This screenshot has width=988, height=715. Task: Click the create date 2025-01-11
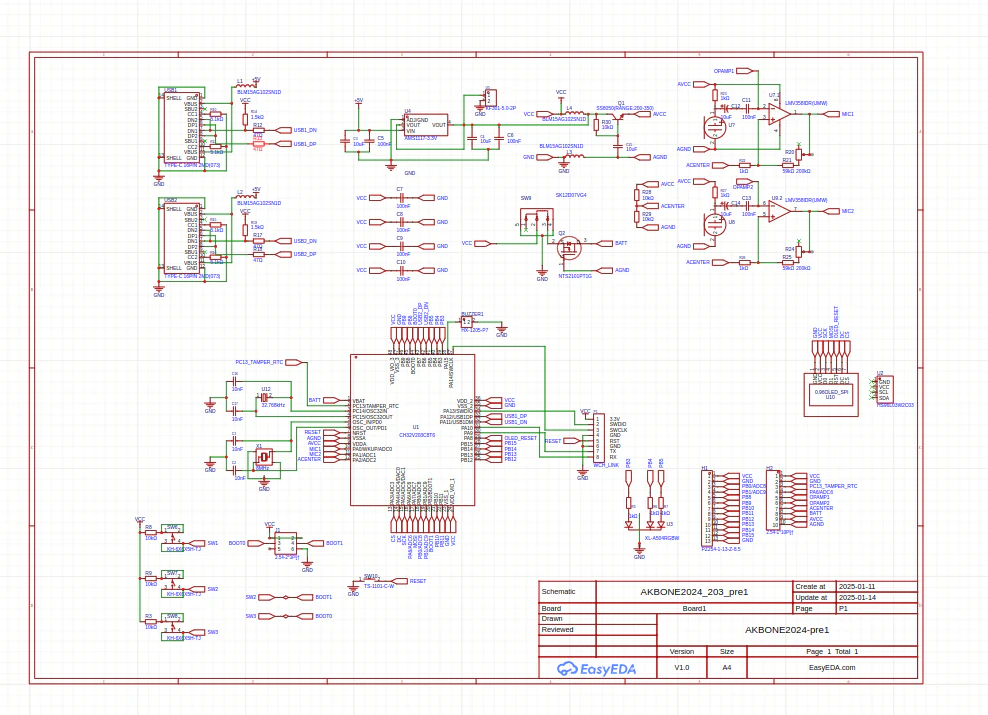click(x=857, y=586)
